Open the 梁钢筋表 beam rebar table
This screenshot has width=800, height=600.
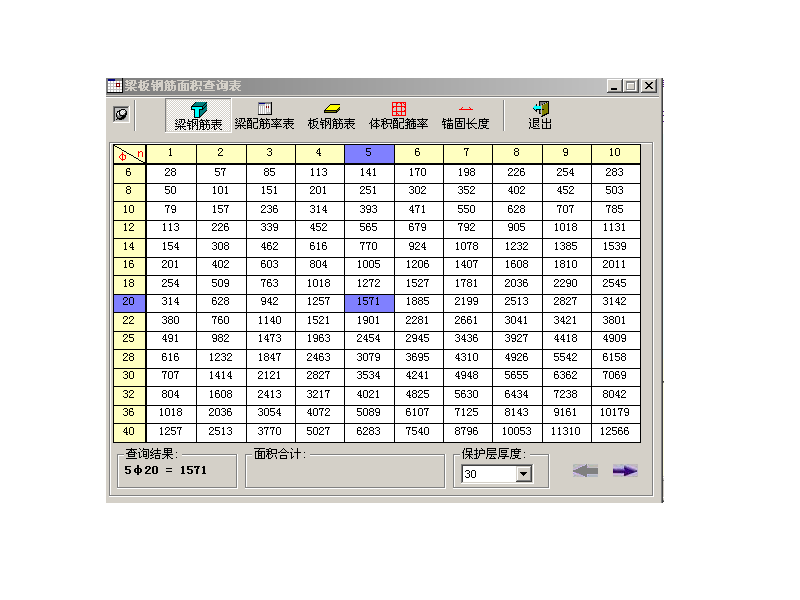198,115
